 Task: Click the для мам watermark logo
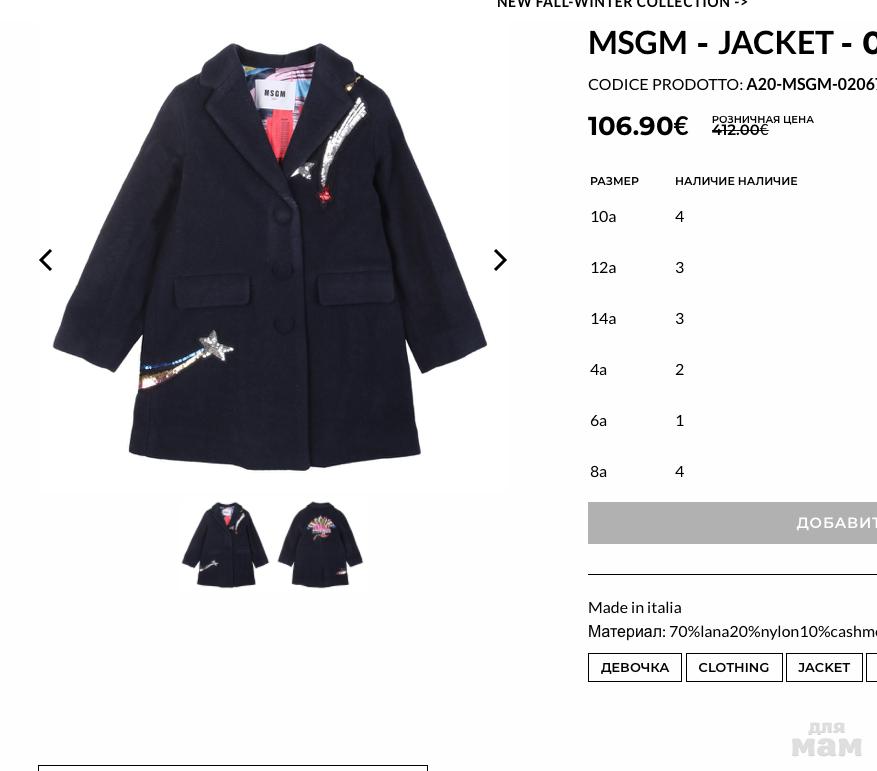coord(827,739)
